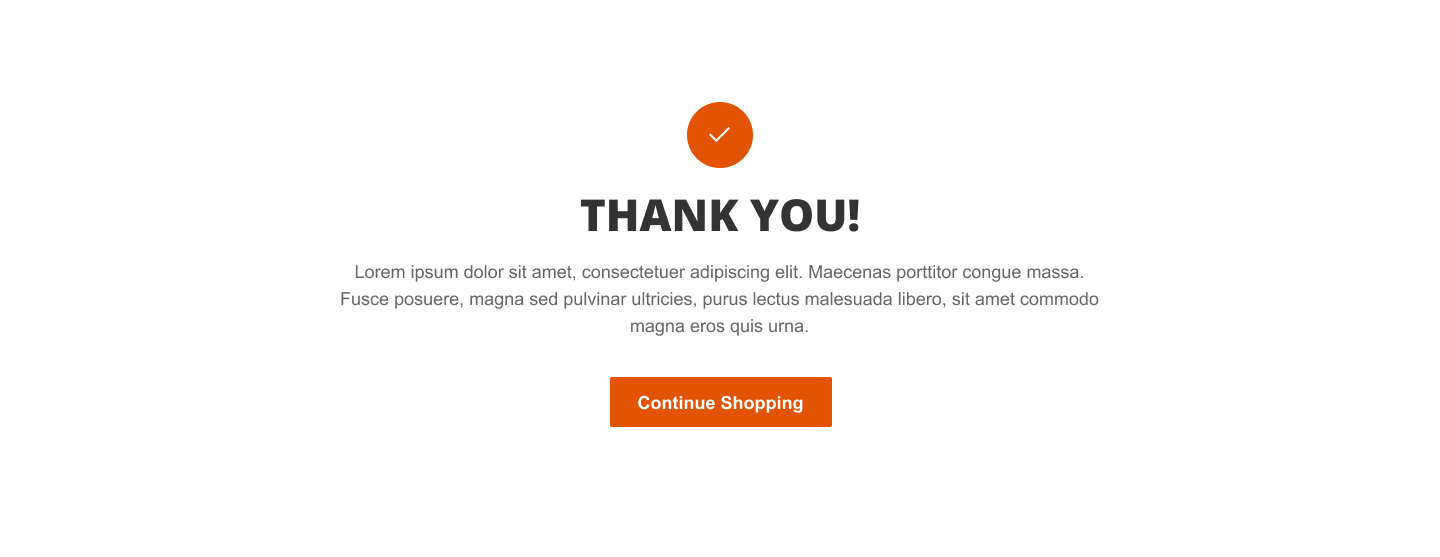
Task: Click the line "magna eros quis urna."
Action: click(719, 326)
